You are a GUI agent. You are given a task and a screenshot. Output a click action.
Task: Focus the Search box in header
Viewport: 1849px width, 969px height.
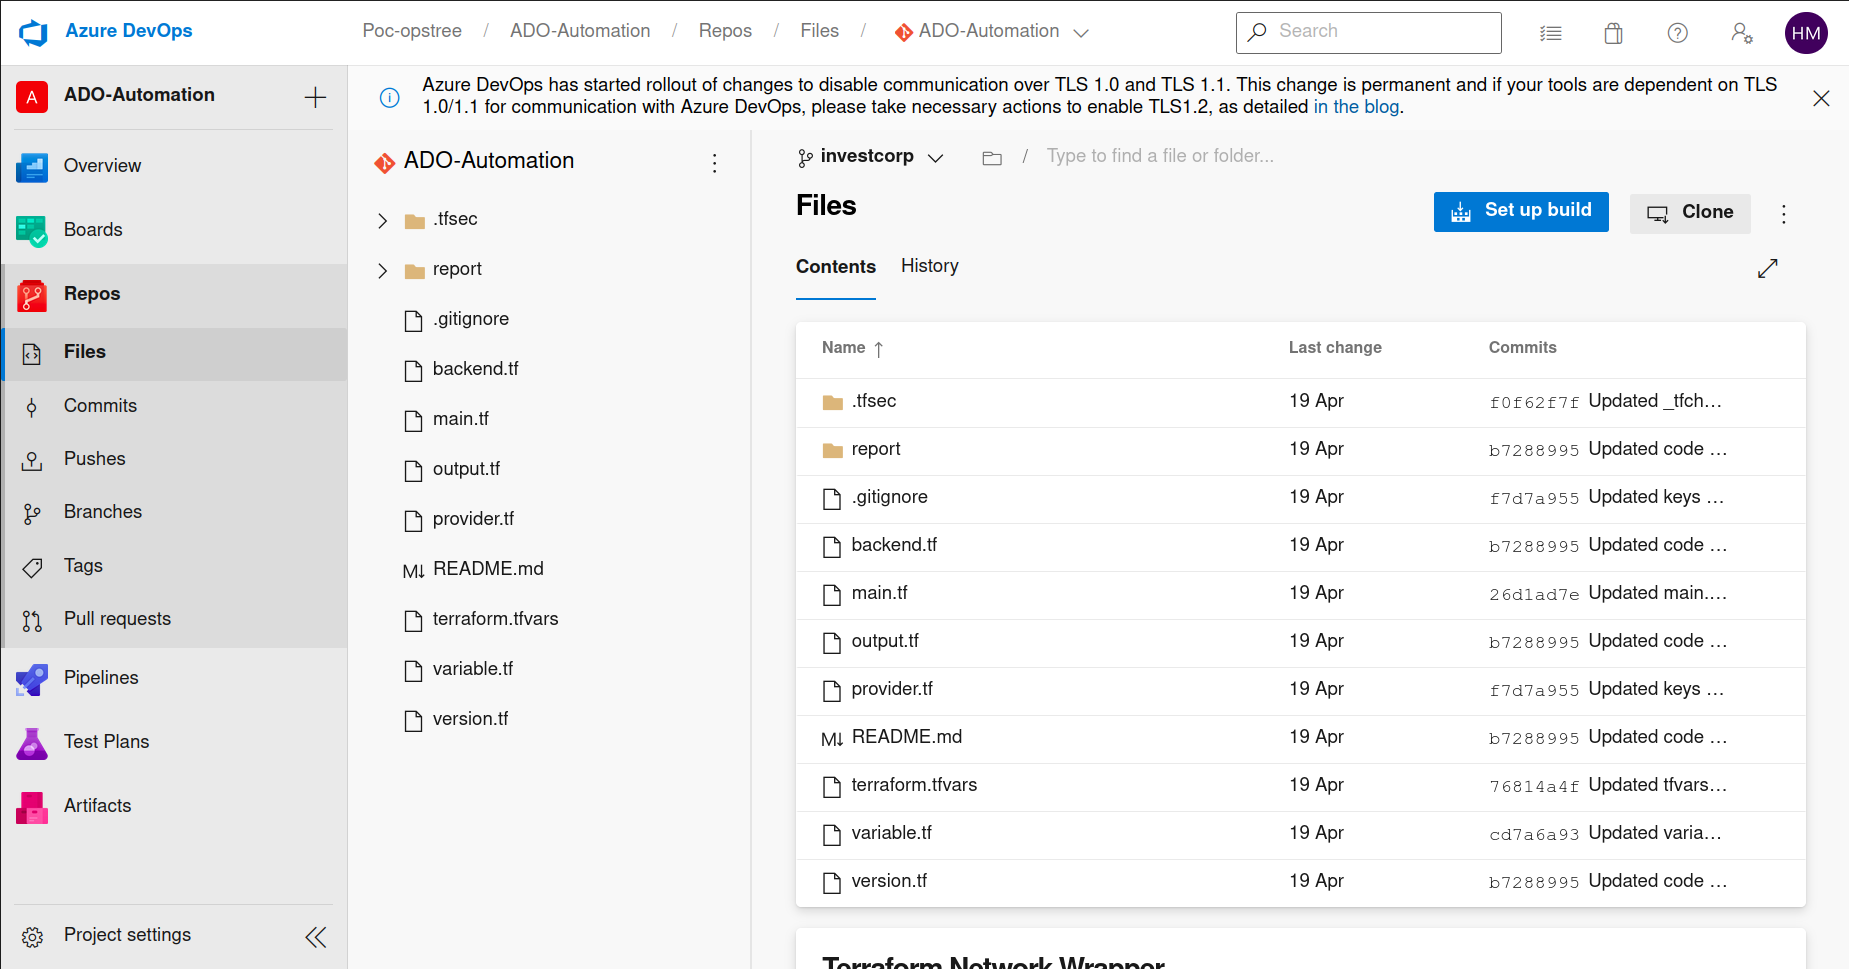tap(1368, 33)
